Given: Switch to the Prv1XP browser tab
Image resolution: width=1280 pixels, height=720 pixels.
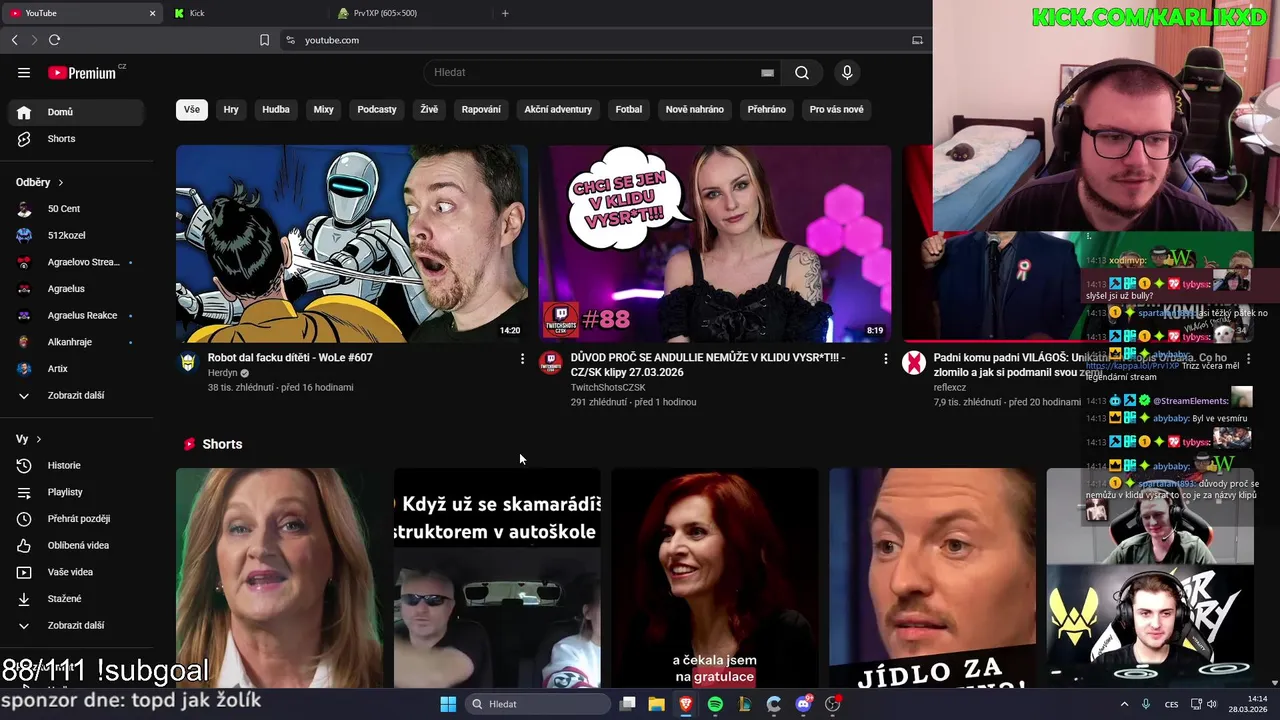Looking at the screenshot, I should (x=410, y=13).
